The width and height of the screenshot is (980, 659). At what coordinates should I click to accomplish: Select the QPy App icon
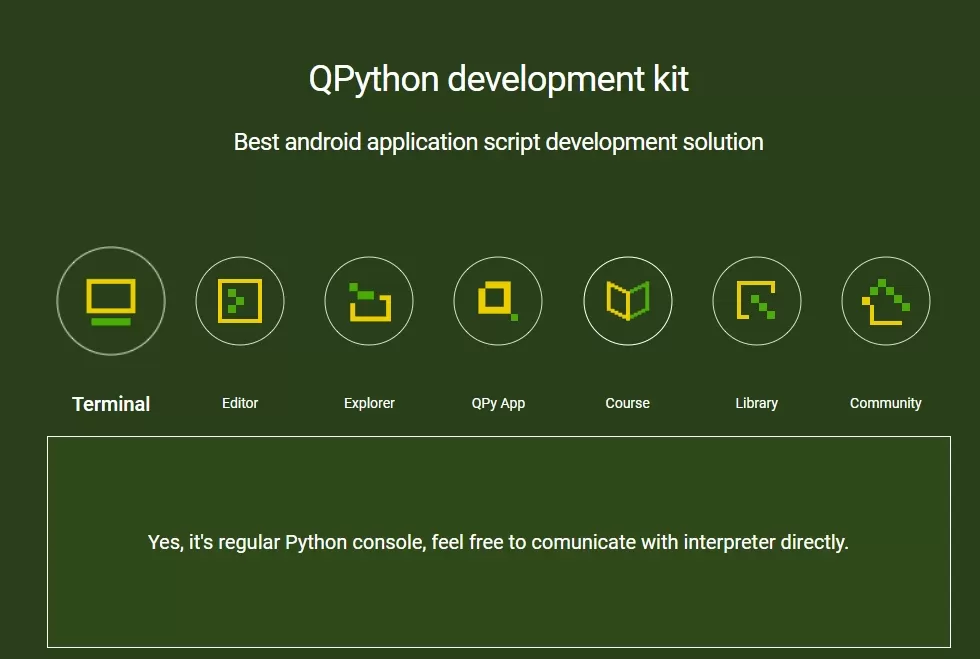click(x=498, y=301)
